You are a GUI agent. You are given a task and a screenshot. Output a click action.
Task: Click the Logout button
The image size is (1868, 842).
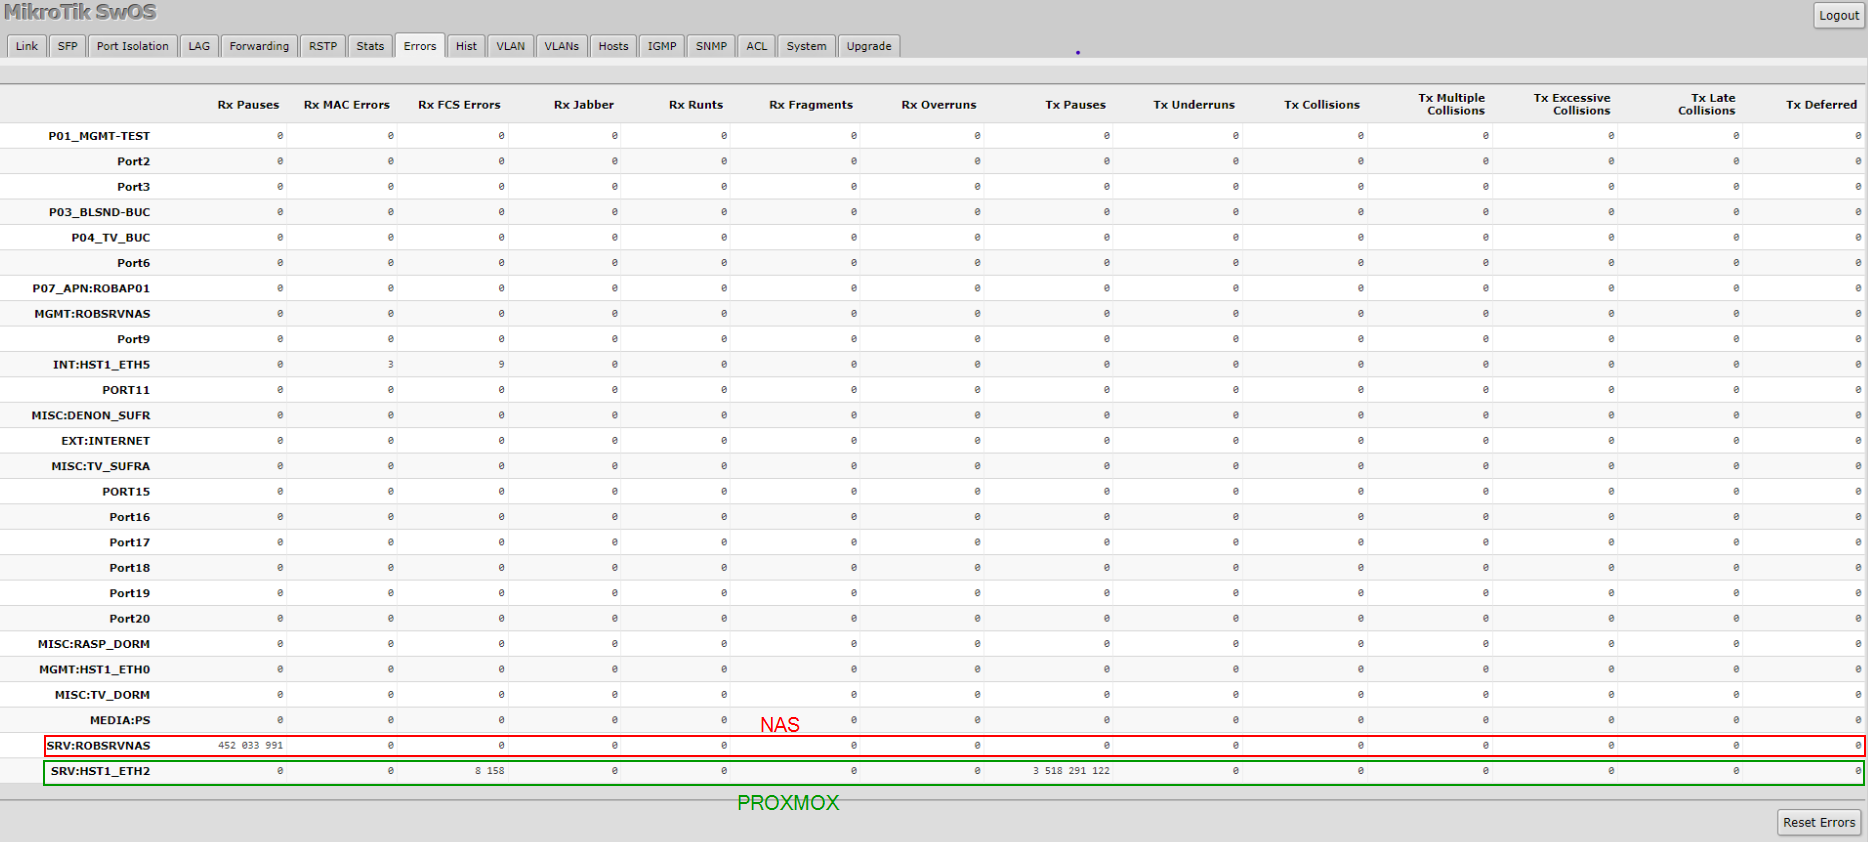1839,15
